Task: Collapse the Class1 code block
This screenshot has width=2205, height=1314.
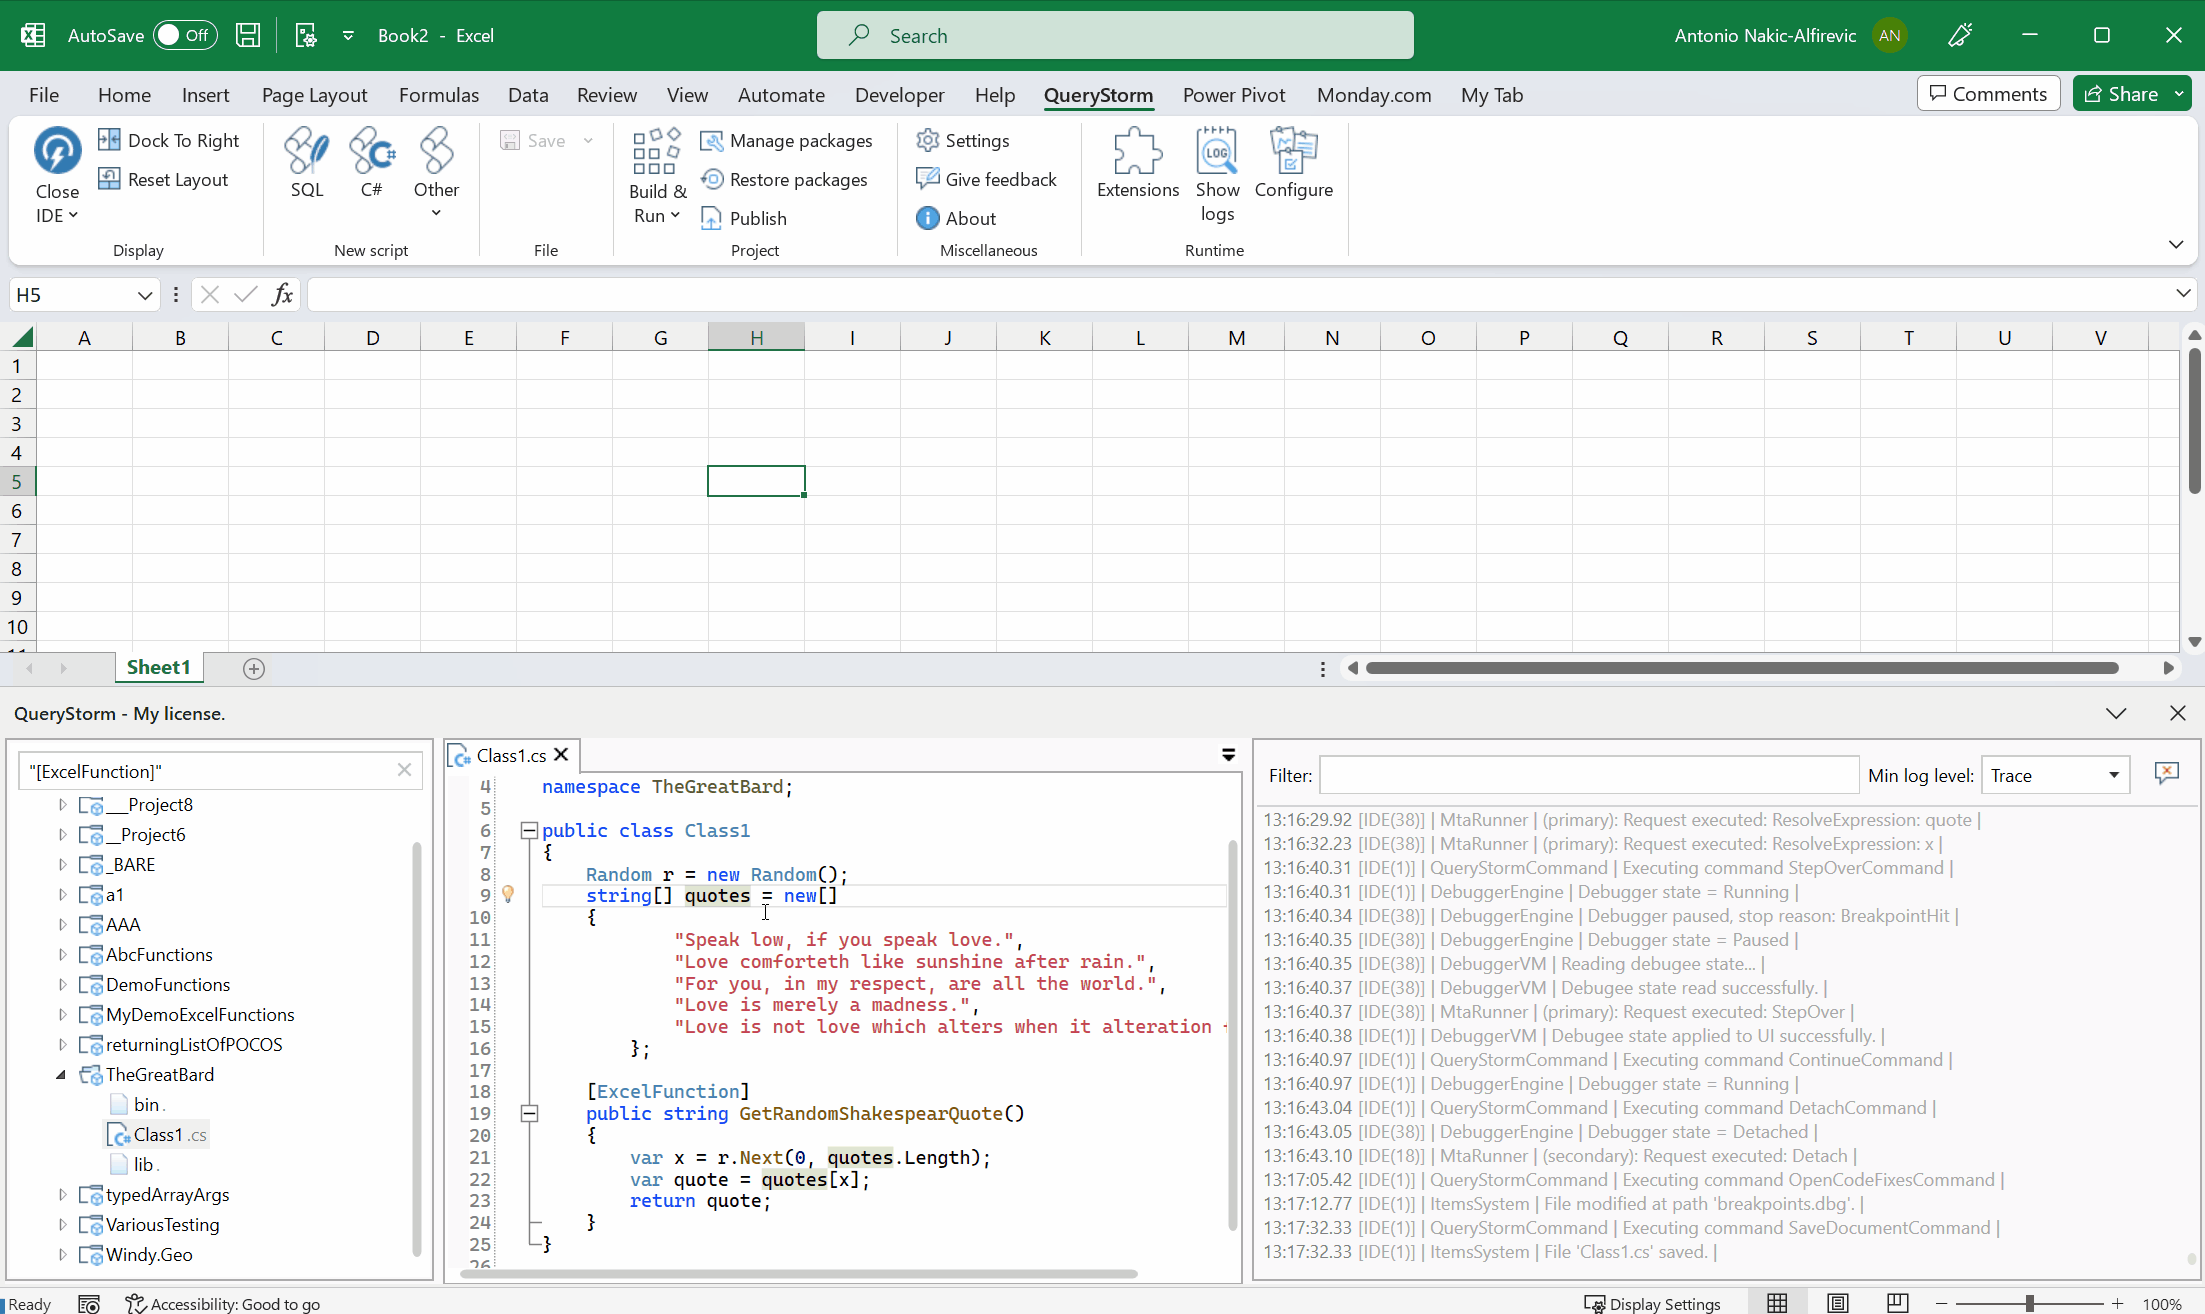Action: pyautogui.click(x=529, y=830)
